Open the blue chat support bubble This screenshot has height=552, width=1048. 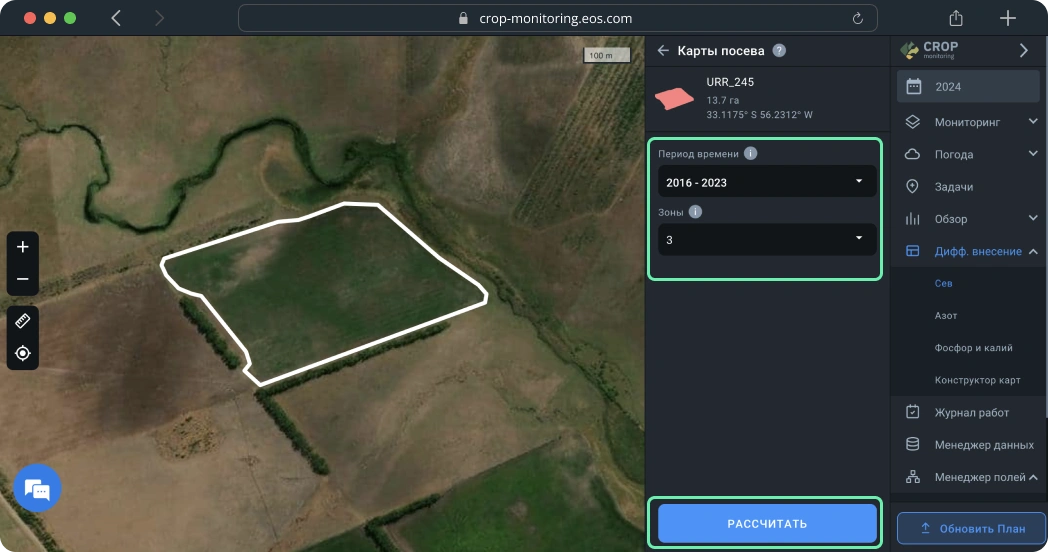[x=37, y=489]
